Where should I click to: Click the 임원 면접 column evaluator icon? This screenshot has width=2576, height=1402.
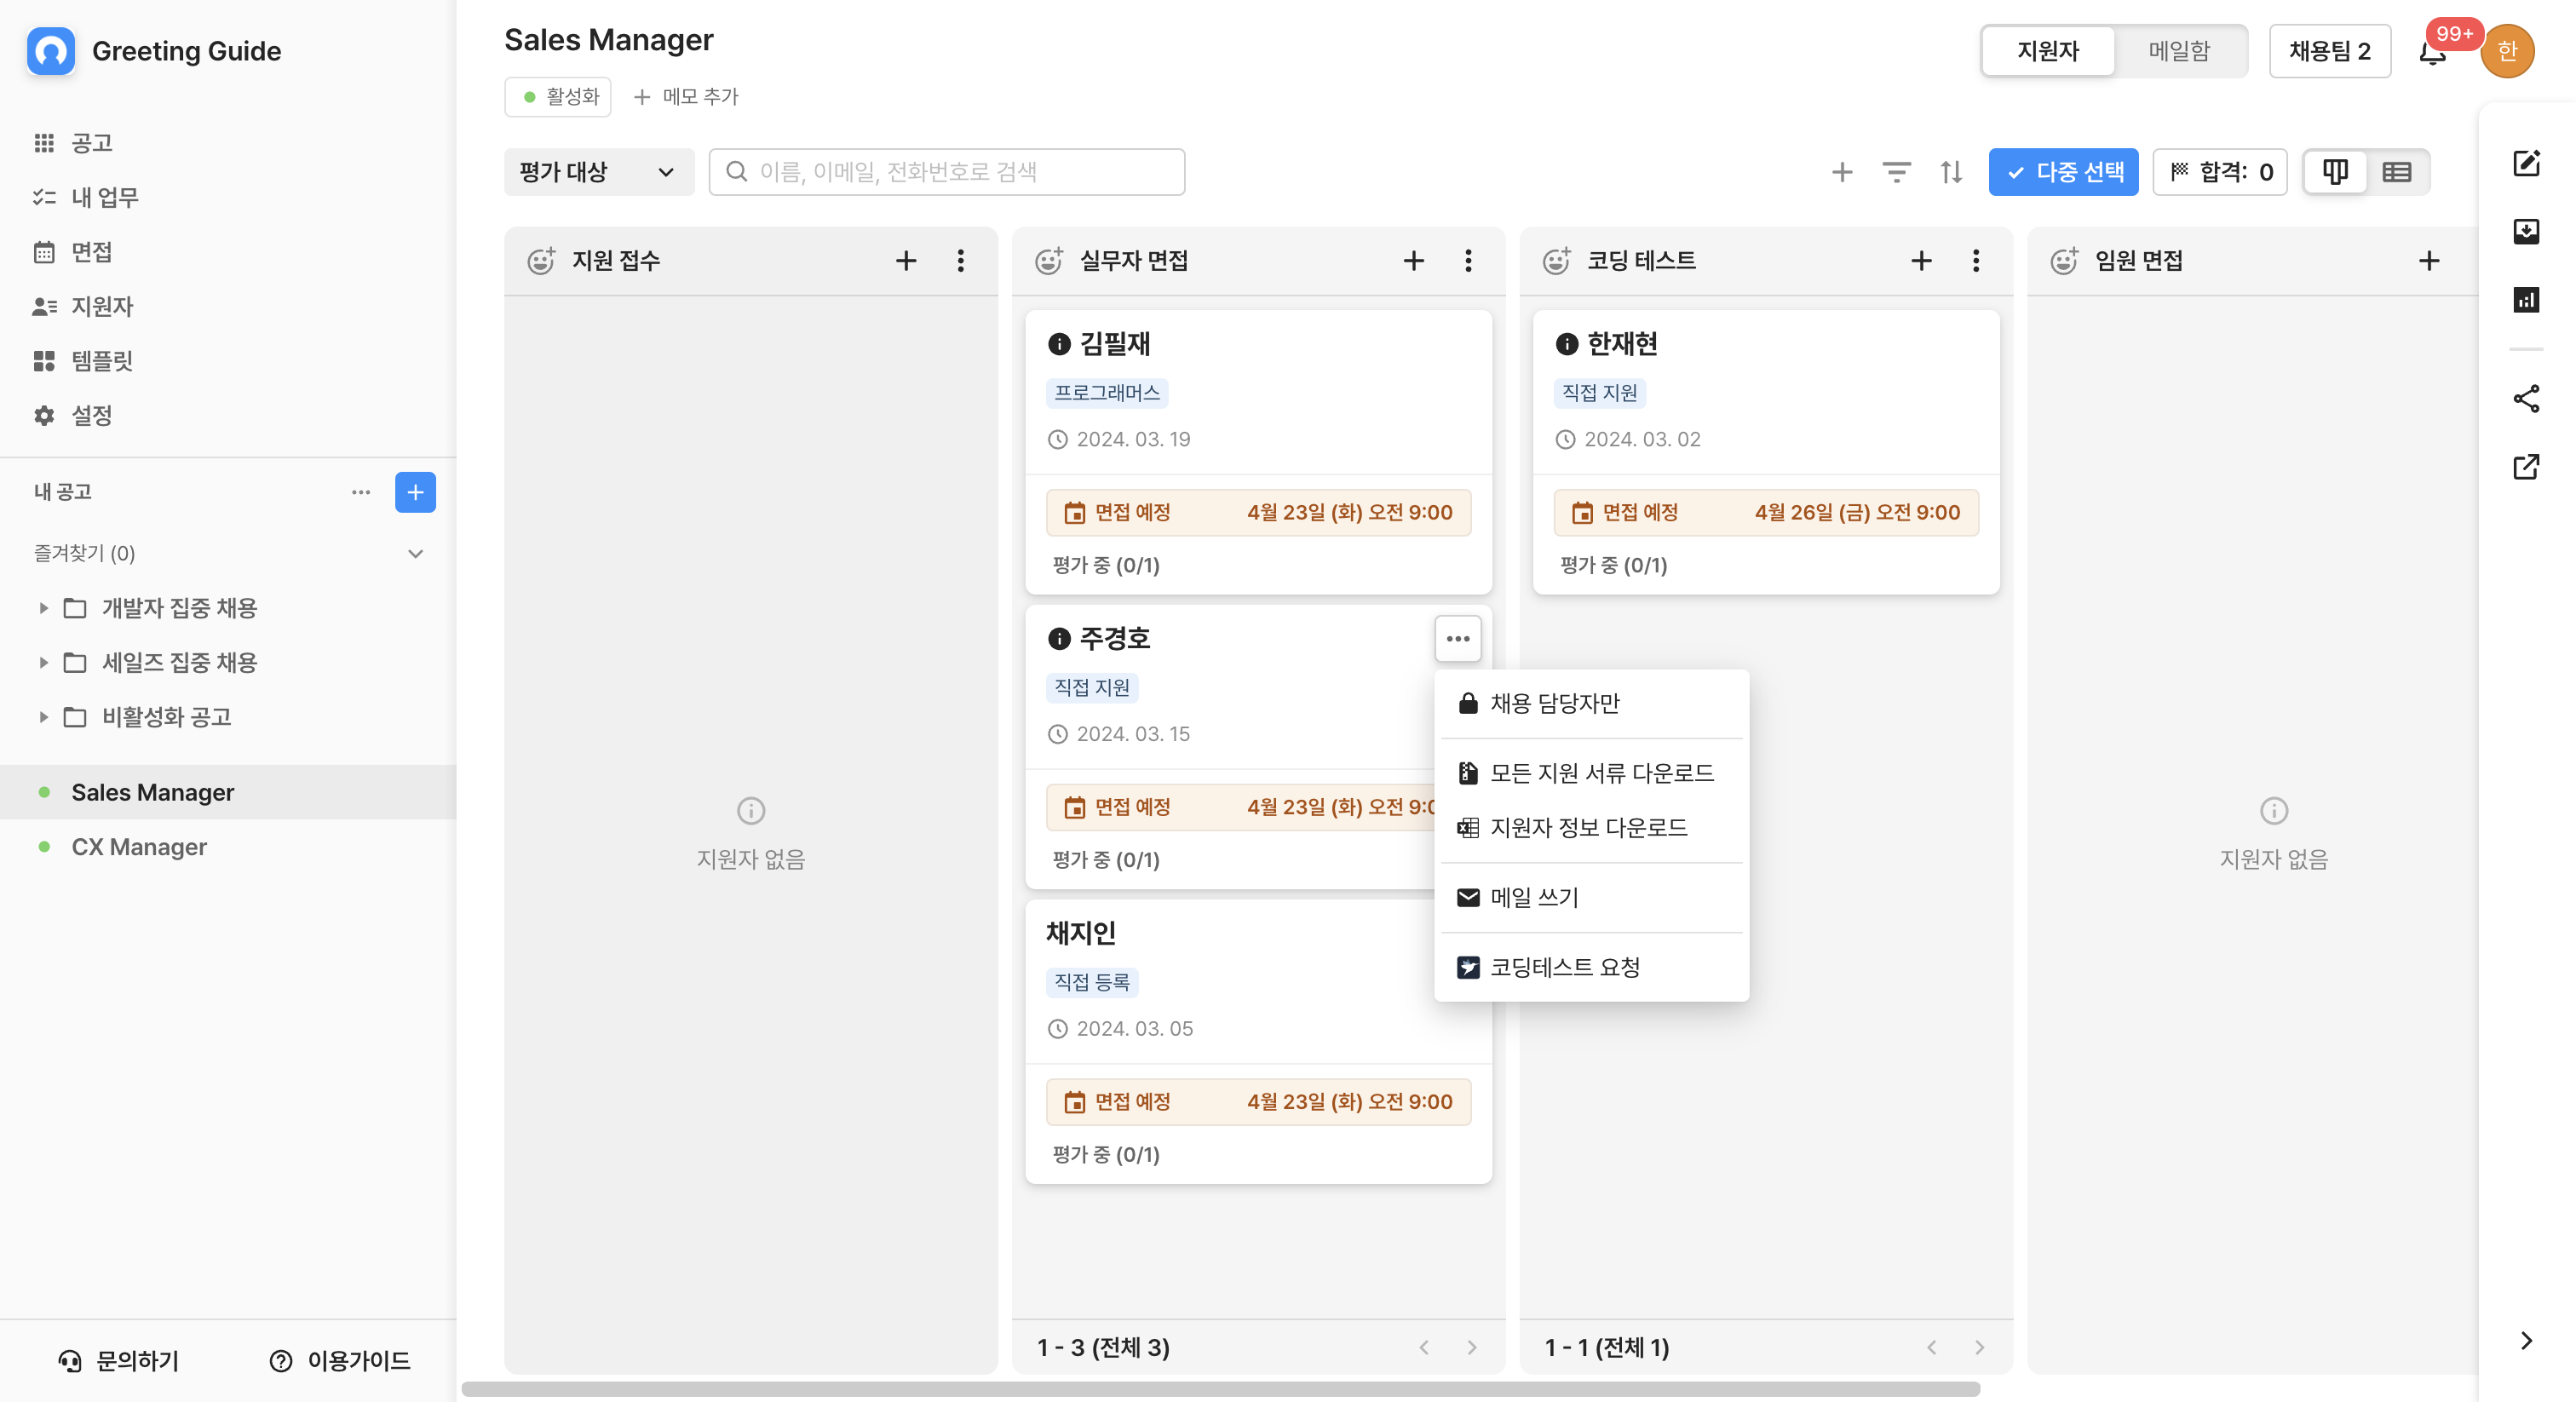2065,261
